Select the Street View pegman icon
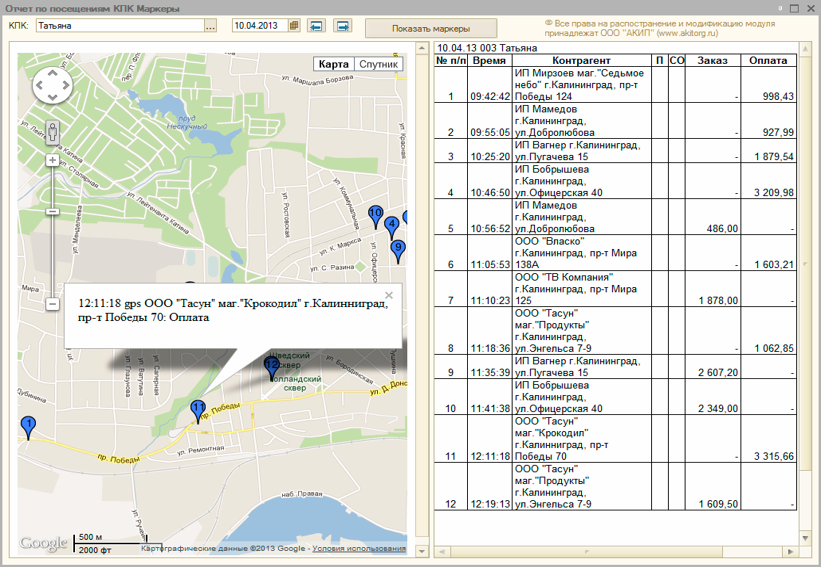The image size is (821, 567). (52, 132)
